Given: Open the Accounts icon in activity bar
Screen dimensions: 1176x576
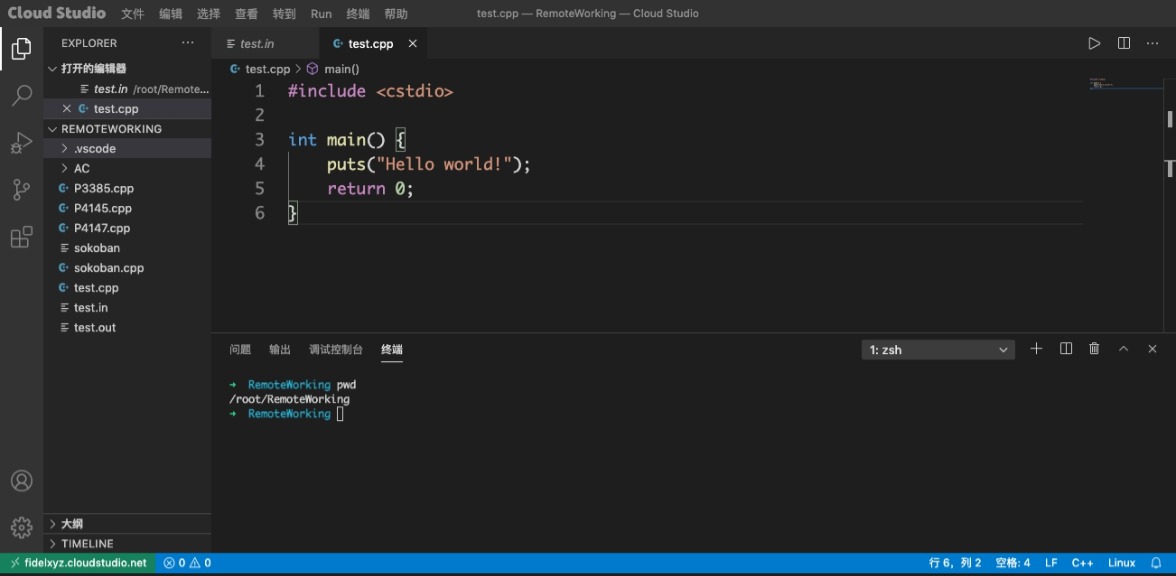Looking at the screenshot, I should click(x=21, y=481).
